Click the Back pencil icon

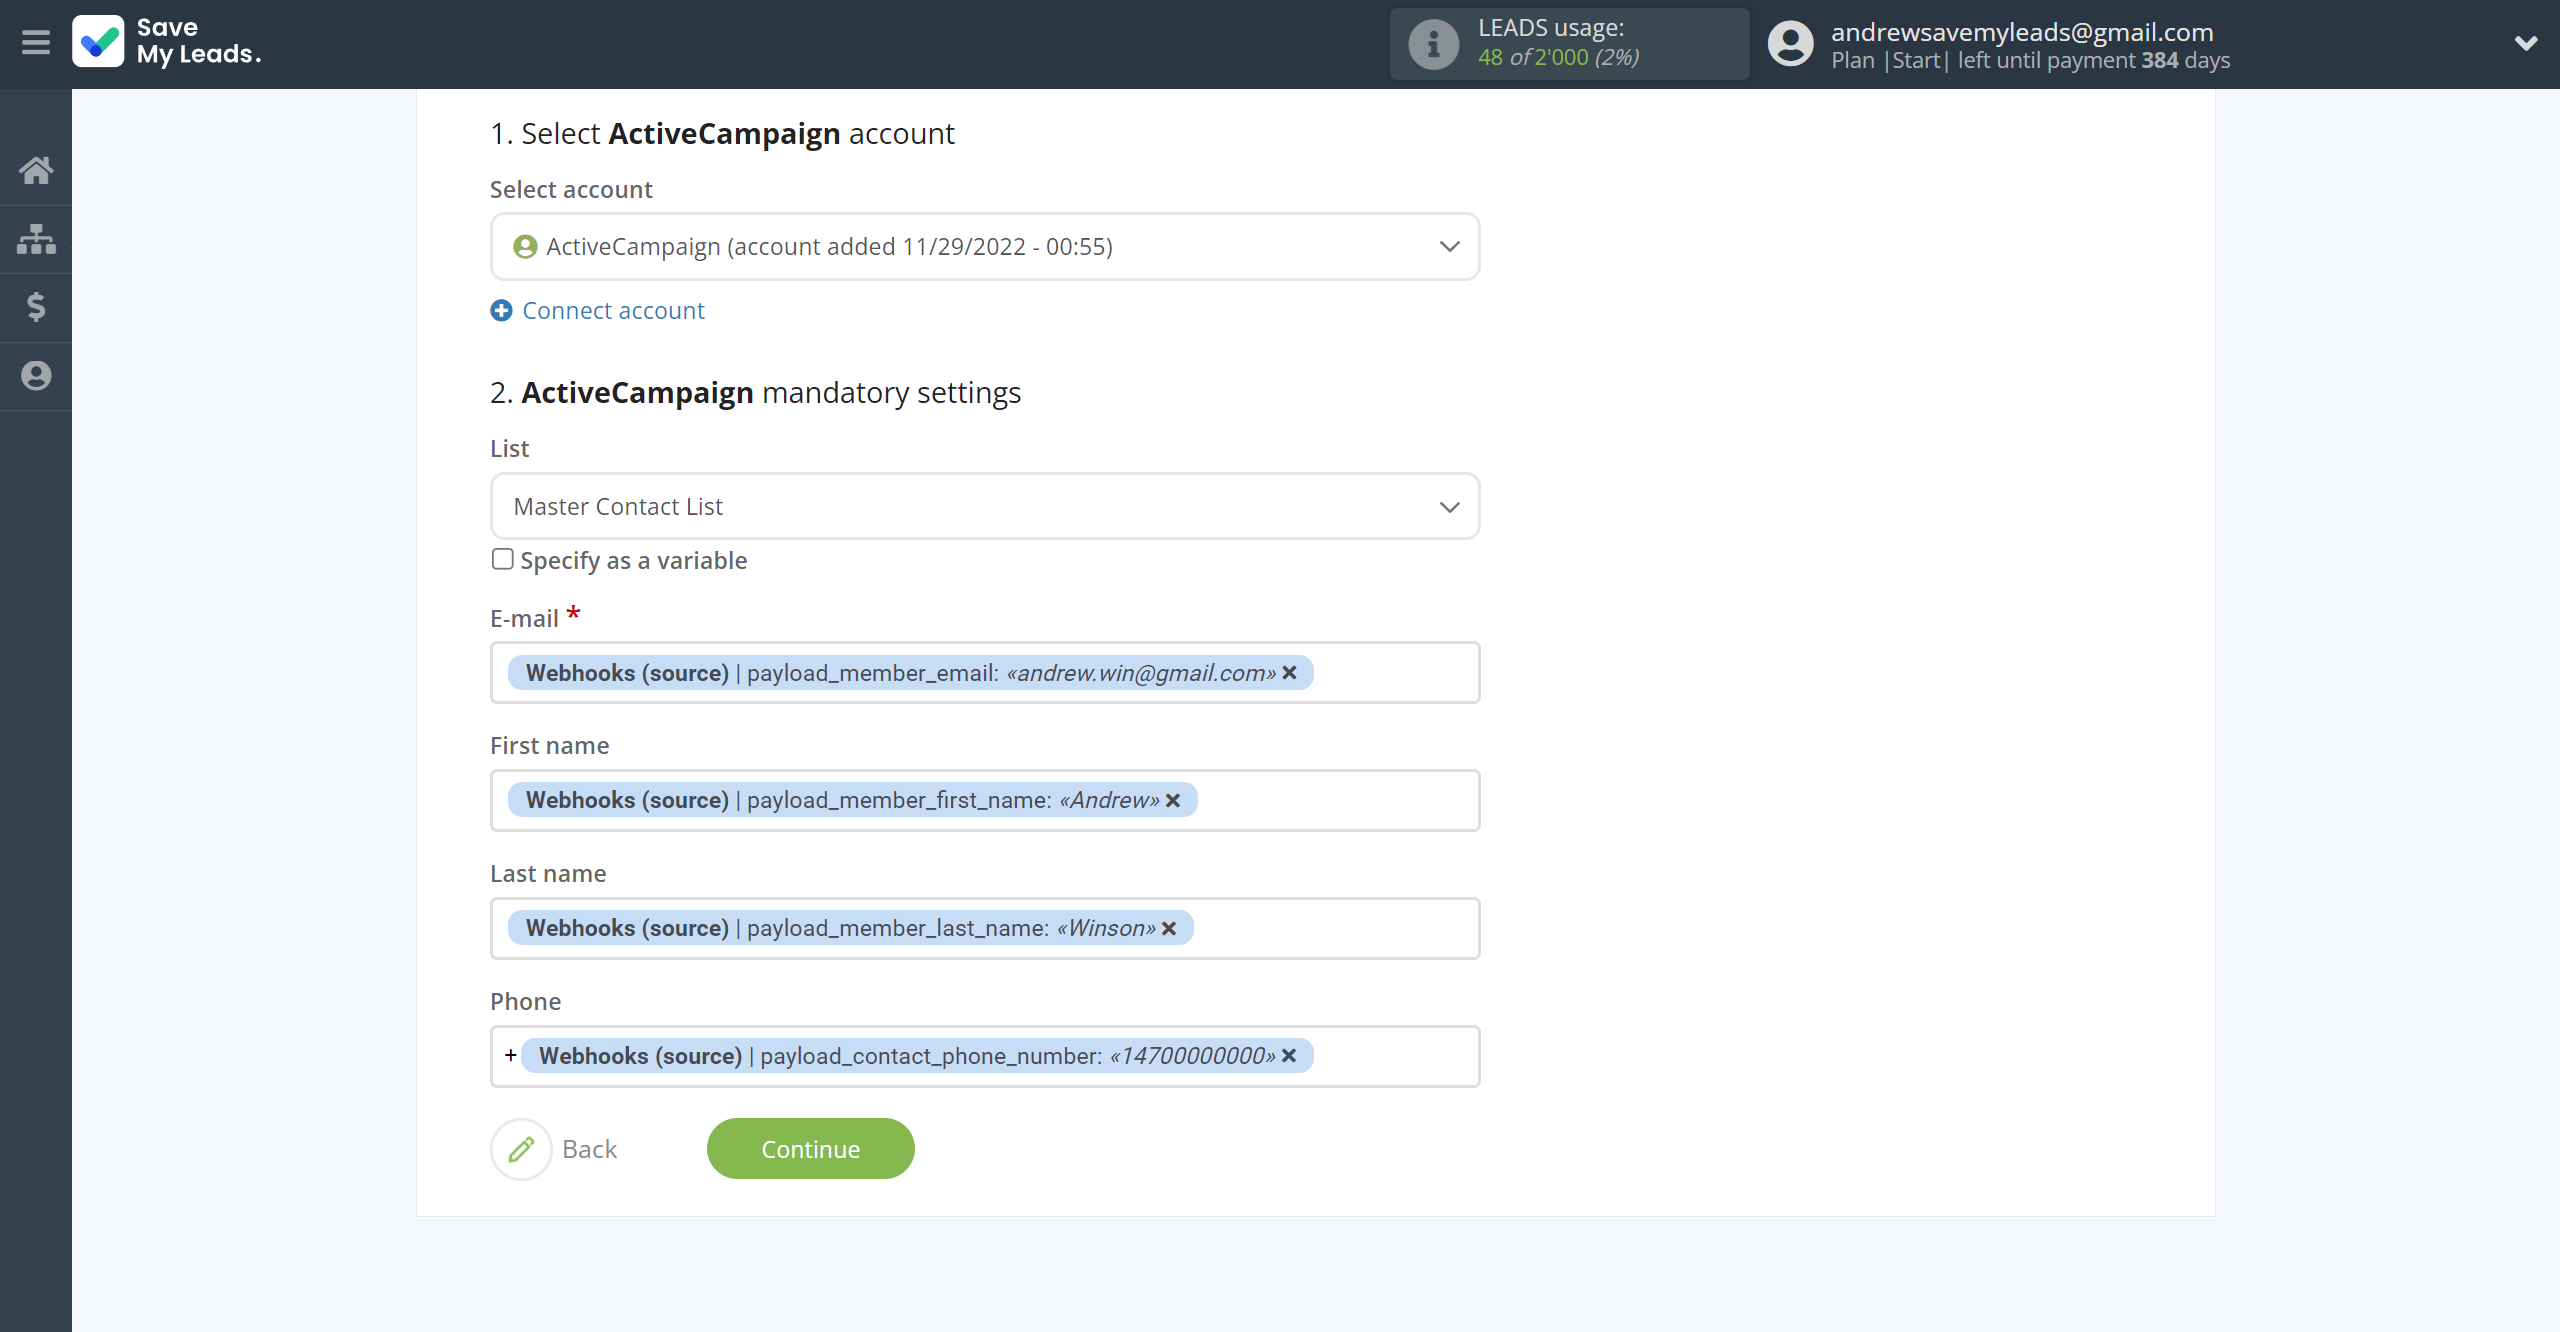click(521, 1150)
